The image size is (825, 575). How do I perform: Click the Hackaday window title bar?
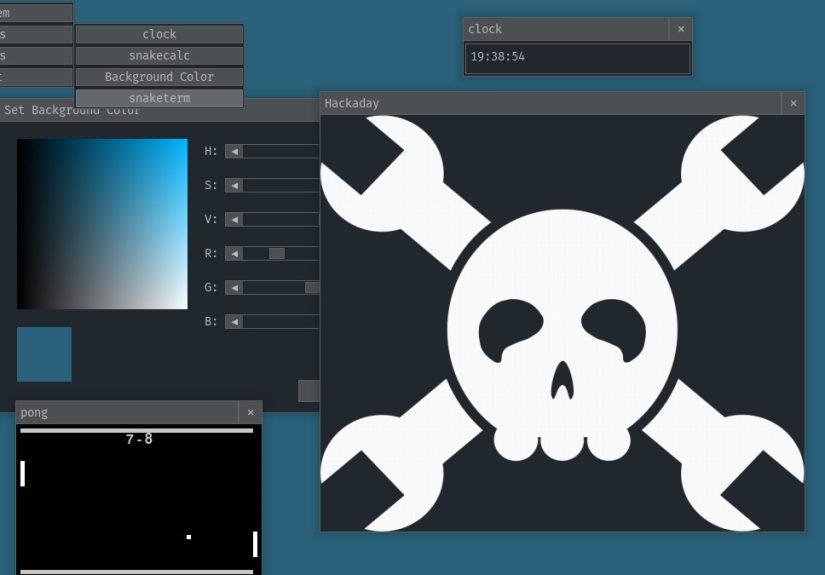tap(551, 103)
